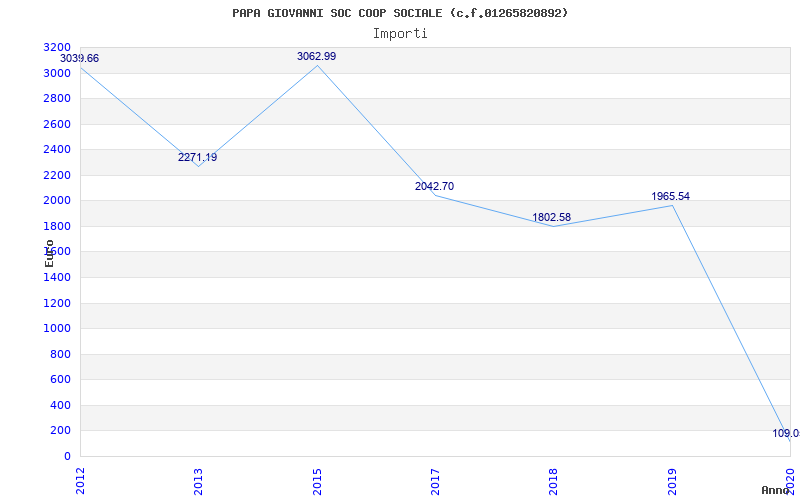Select data label 2042.70
The width and height of the screenshot is (800, 500).
tap(434, 187)
